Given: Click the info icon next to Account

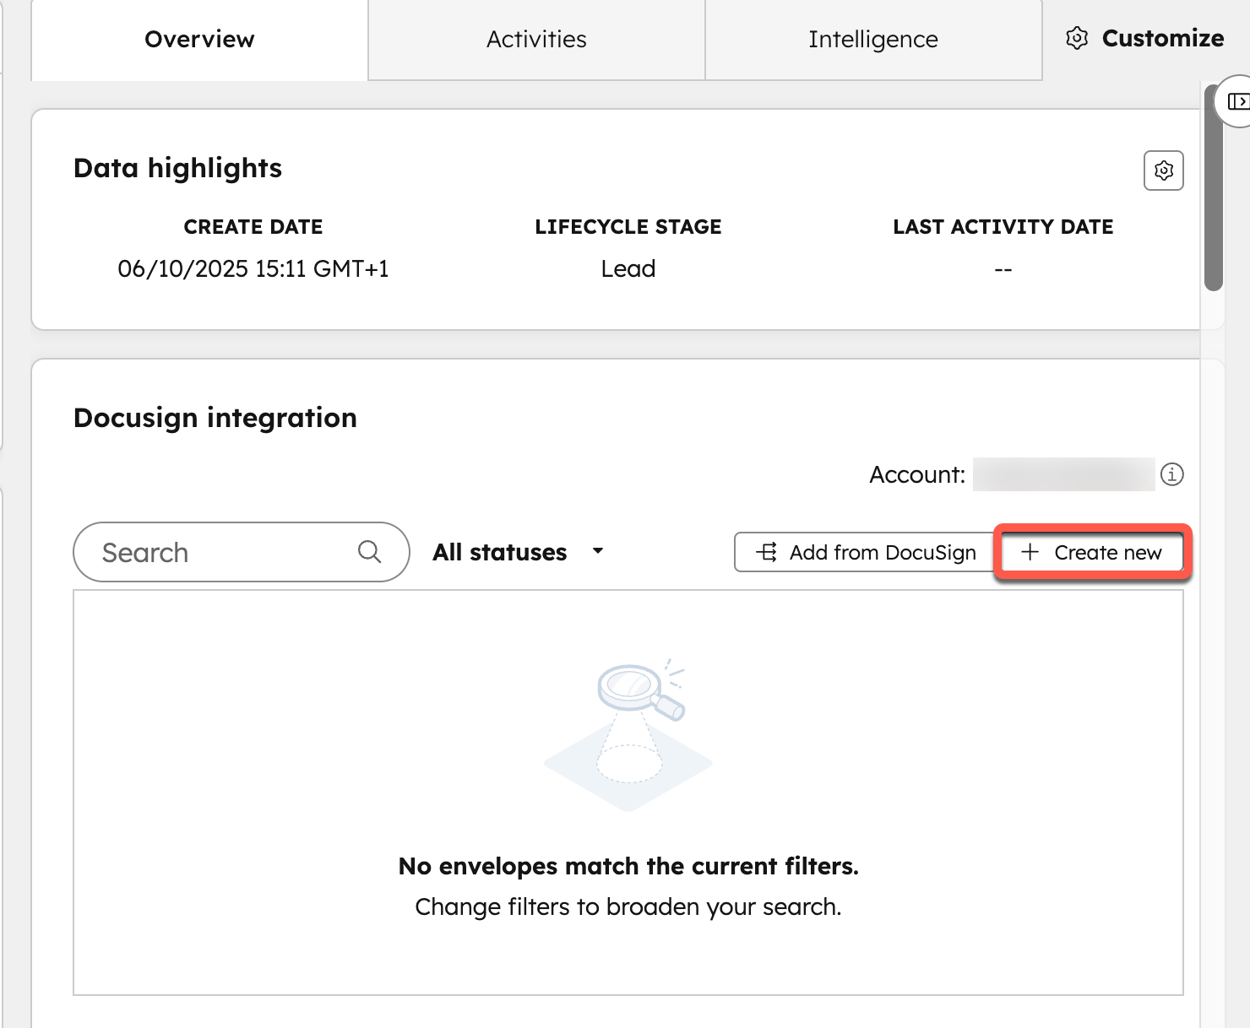Looking at the screenshot, I should coord(1172,475).
